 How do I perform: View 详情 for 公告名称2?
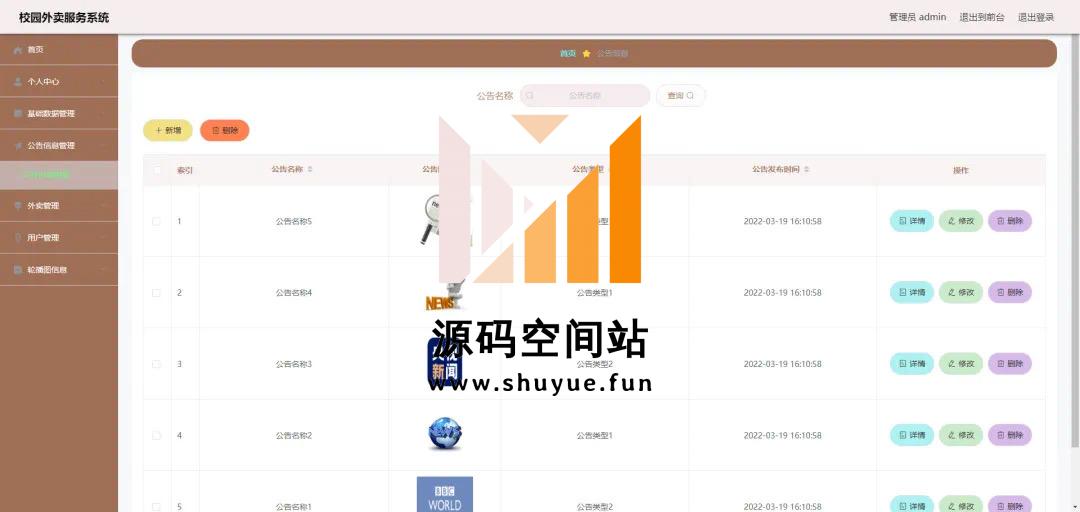911,436
